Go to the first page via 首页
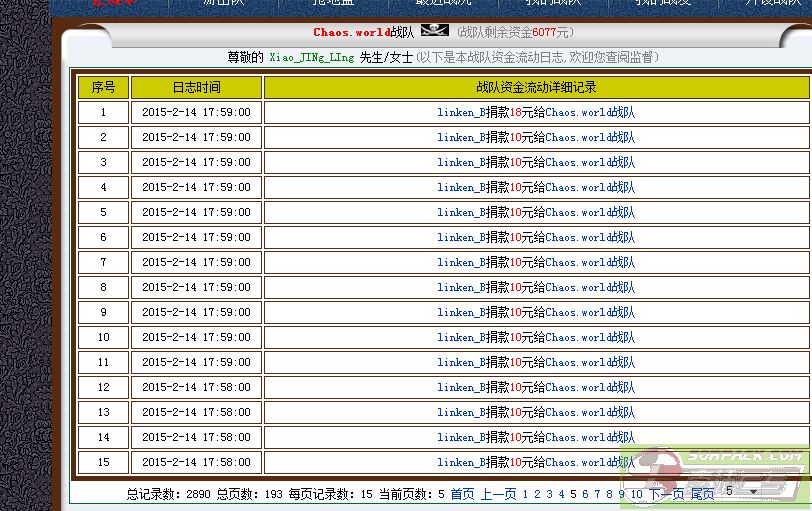The width and height of the screenshot is (812, 511). coord(462,494)
